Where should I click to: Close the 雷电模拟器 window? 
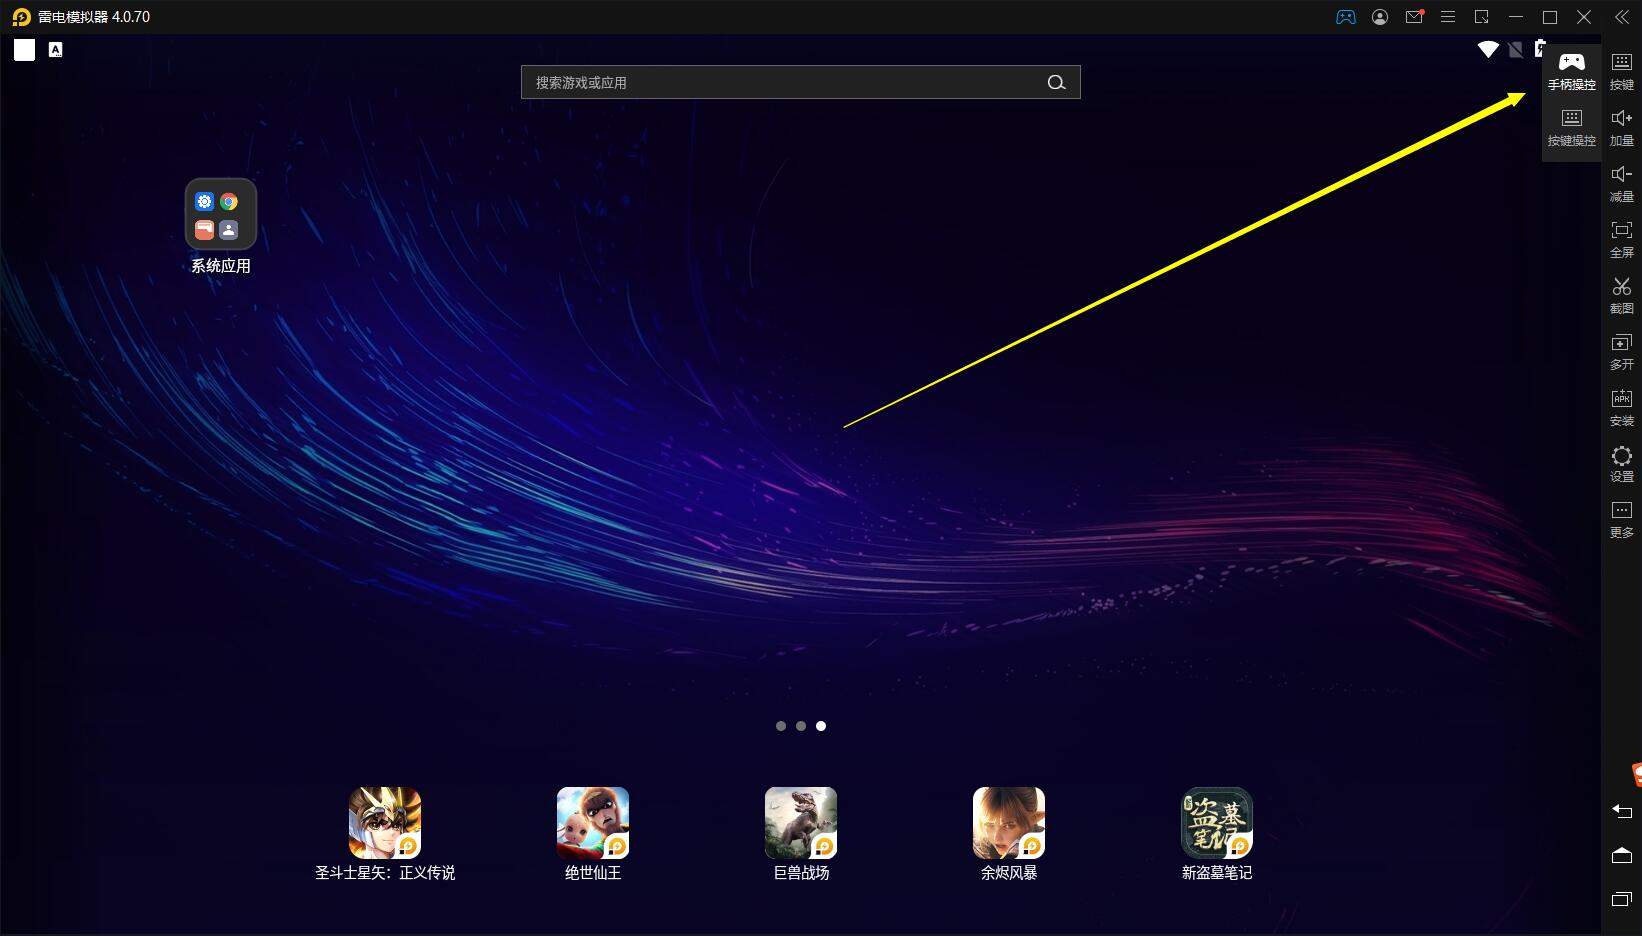coord(1584,17)
